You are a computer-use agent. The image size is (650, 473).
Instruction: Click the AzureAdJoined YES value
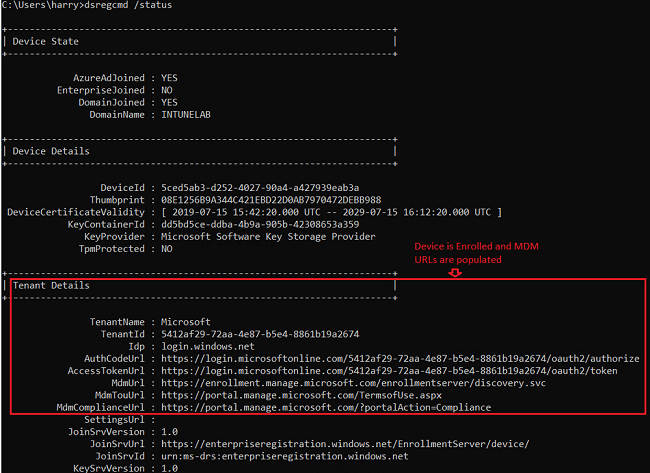tap(169, 78)
